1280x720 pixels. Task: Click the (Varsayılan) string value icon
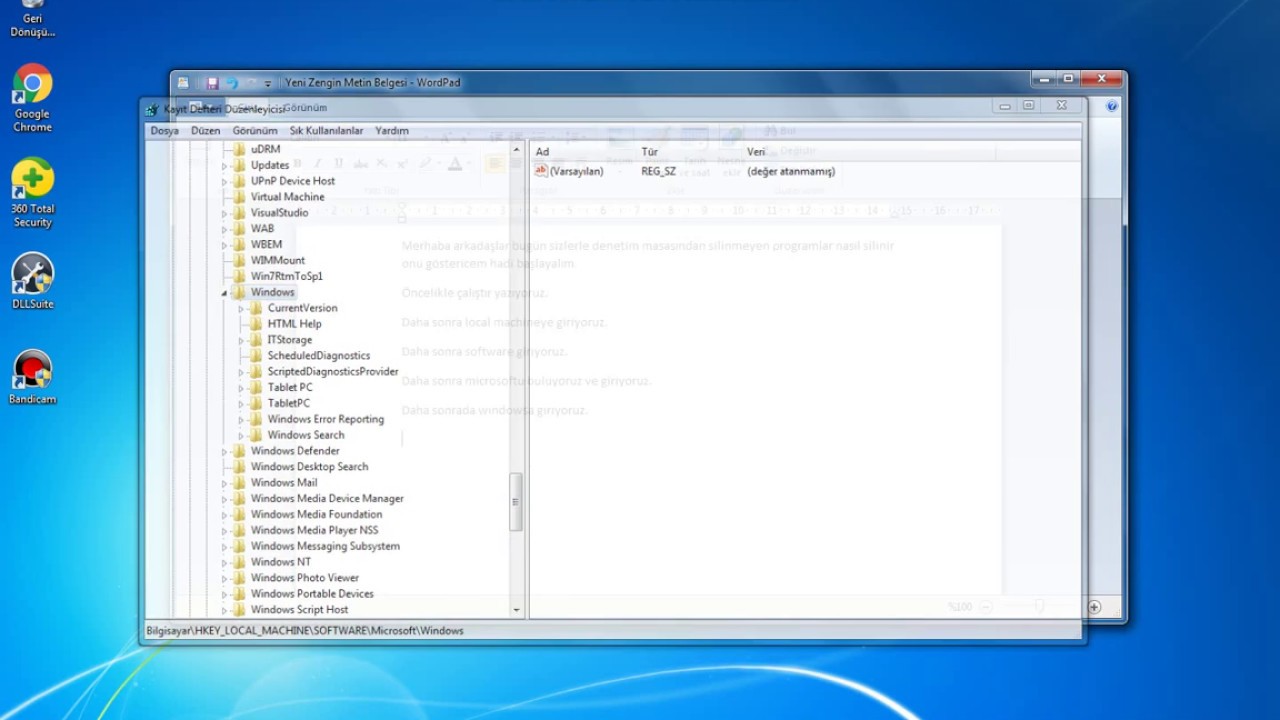[x=541, y=171]
